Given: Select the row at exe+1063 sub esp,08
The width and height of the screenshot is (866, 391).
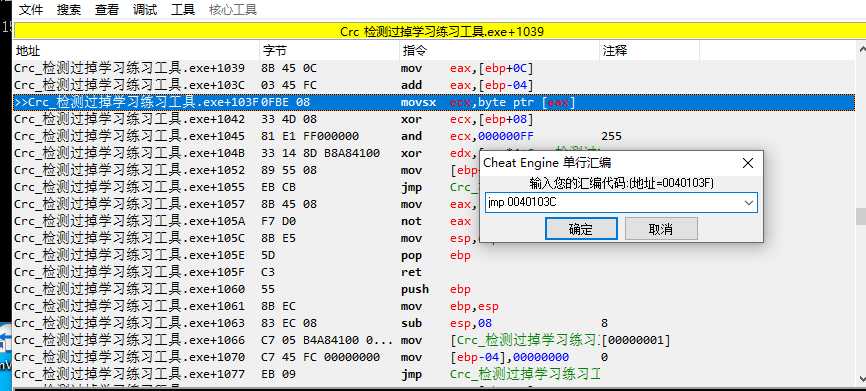Looking at the screenshot, I should 434,323.
